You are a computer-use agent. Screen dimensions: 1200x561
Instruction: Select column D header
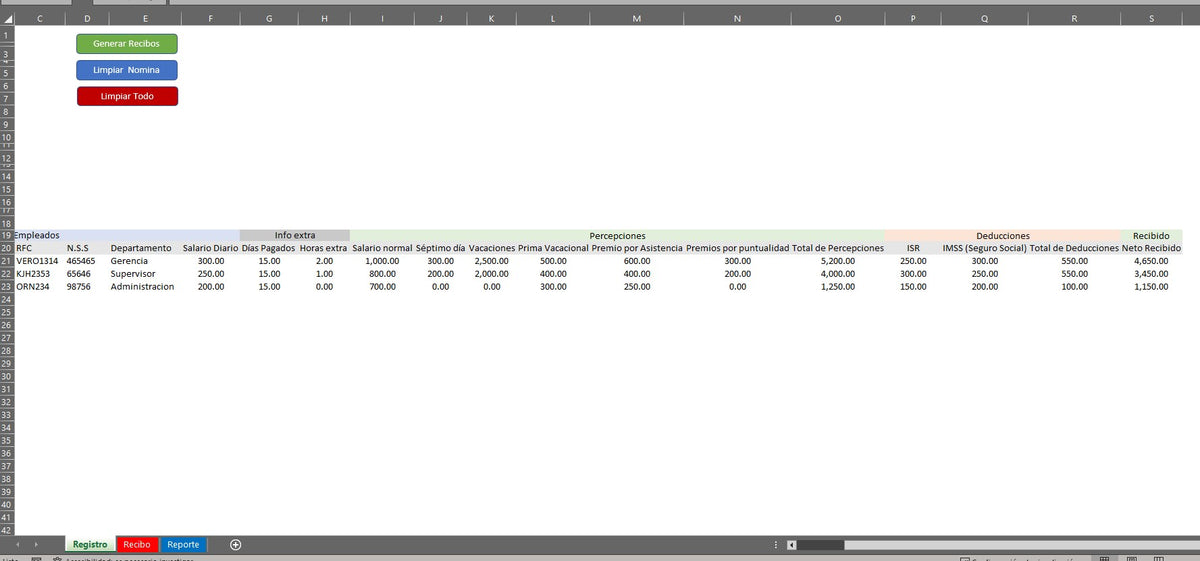pos(87,19)
